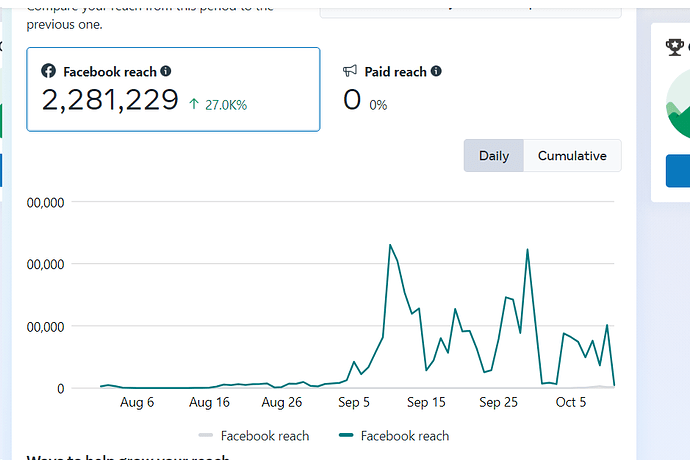The width and height of the screenshot is (690, 460).
Task: Click the chart peak after Sep 25
Action: click(x=527, y=250)
